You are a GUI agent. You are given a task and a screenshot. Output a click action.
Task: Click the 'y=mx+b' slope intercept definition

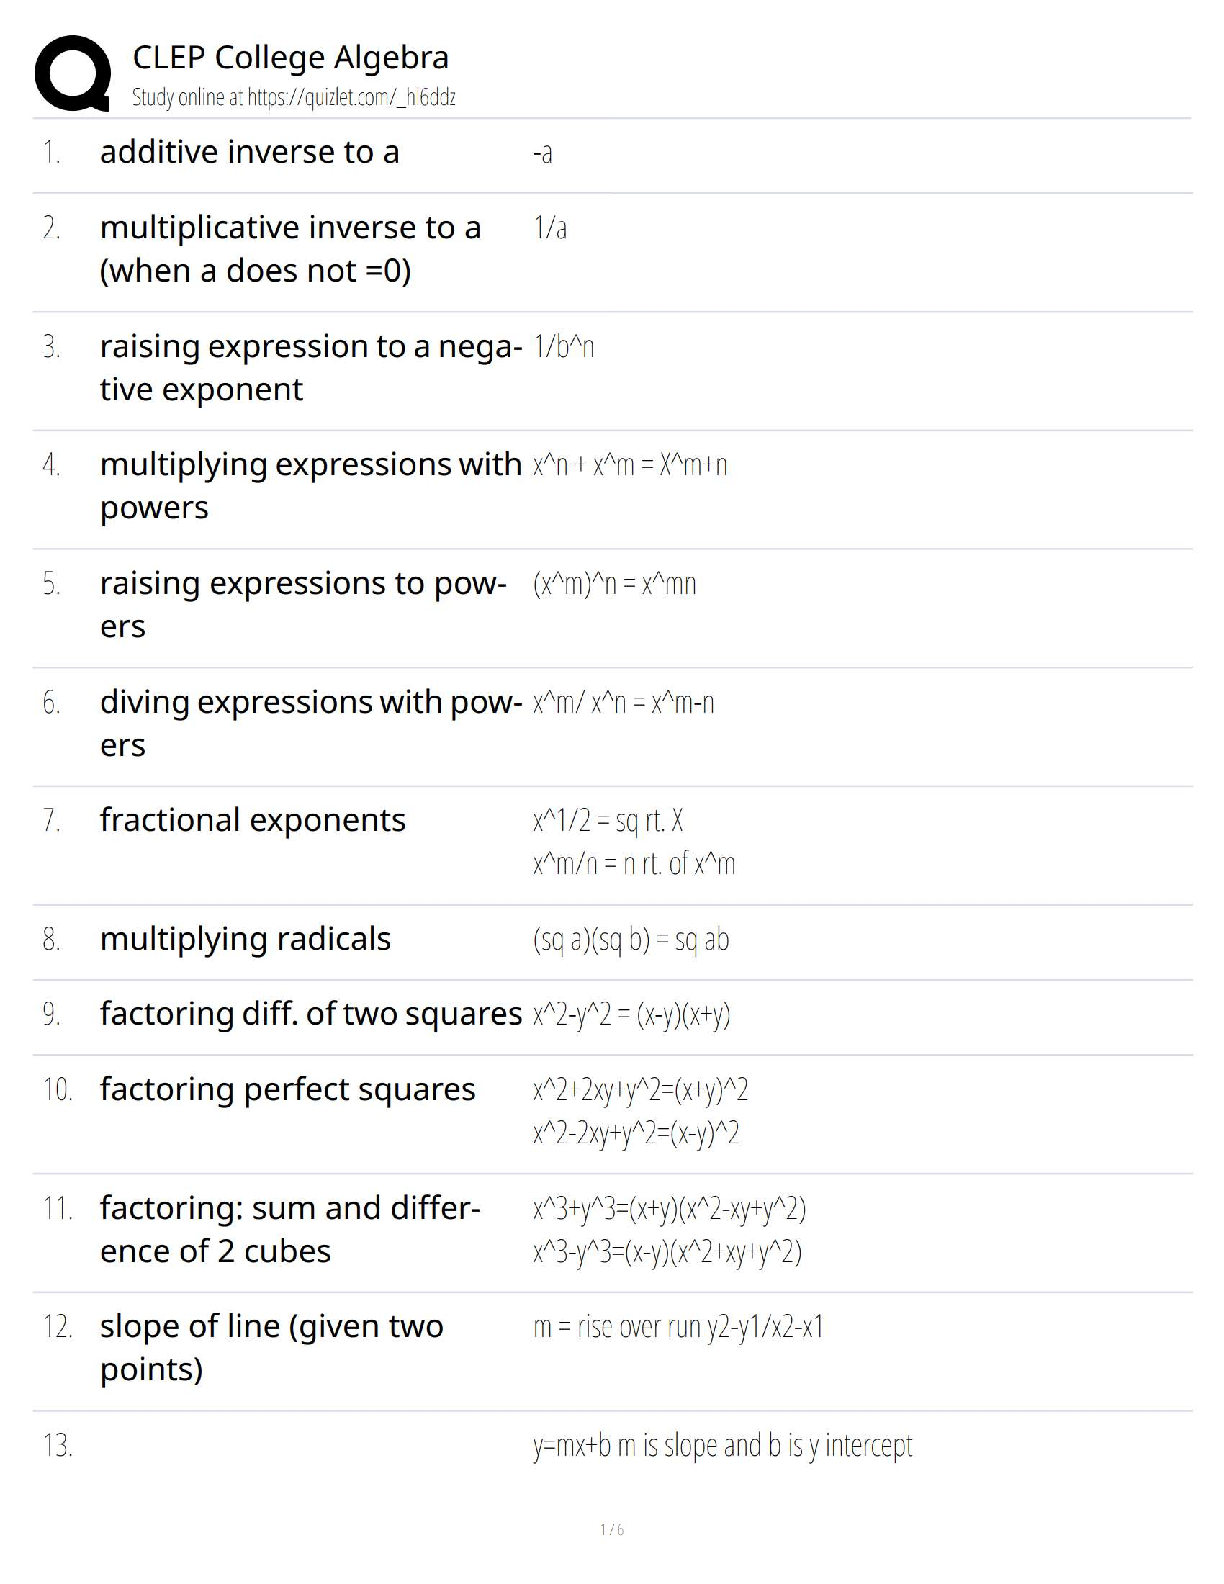[x=722, y=1446]
